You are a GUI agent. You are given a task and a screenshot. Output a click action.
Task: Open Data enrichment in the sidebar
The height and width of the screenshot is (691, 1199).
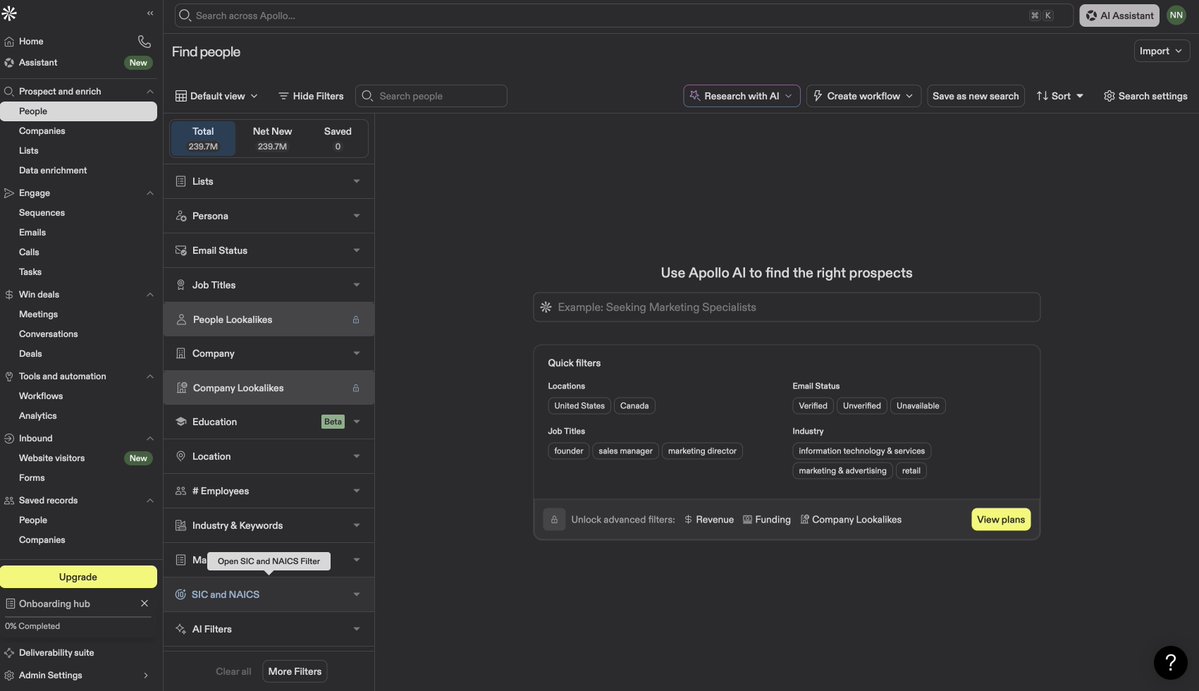(53, 170)
